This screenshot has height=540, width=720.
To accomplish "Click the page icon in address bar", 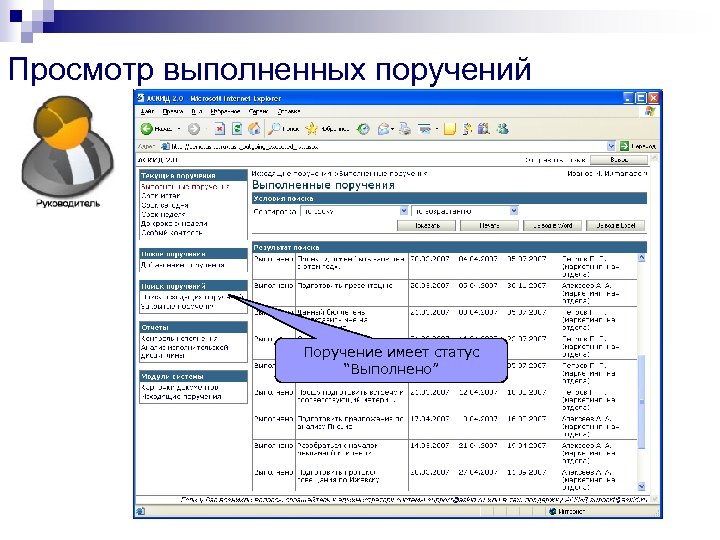I will [165, 146].
